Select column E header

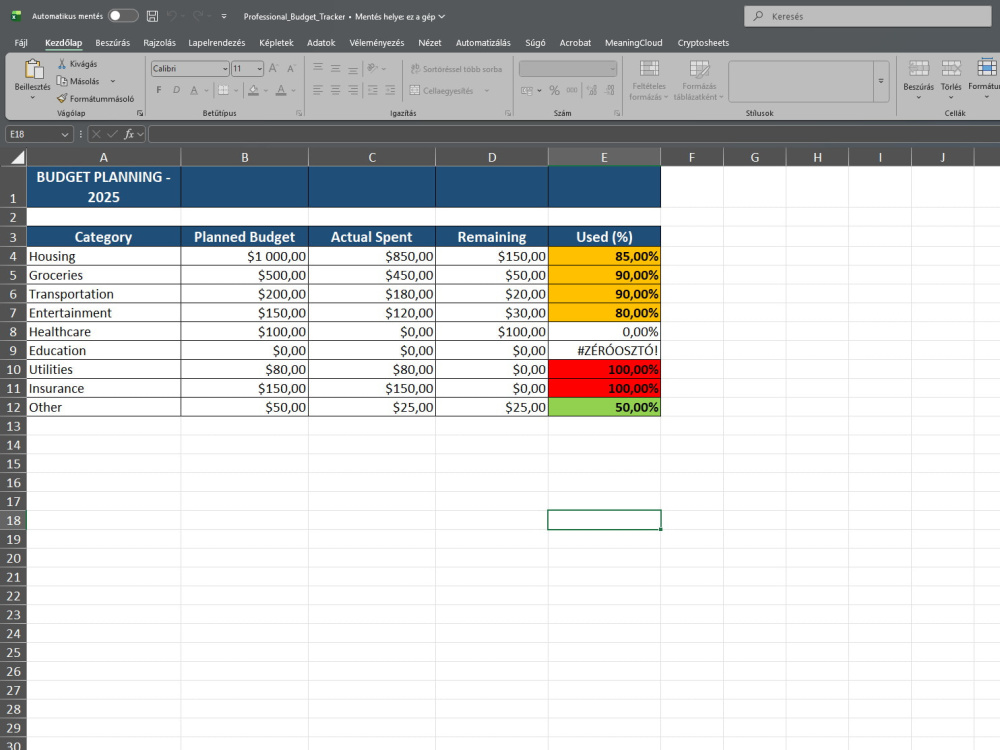pos(604,157)
